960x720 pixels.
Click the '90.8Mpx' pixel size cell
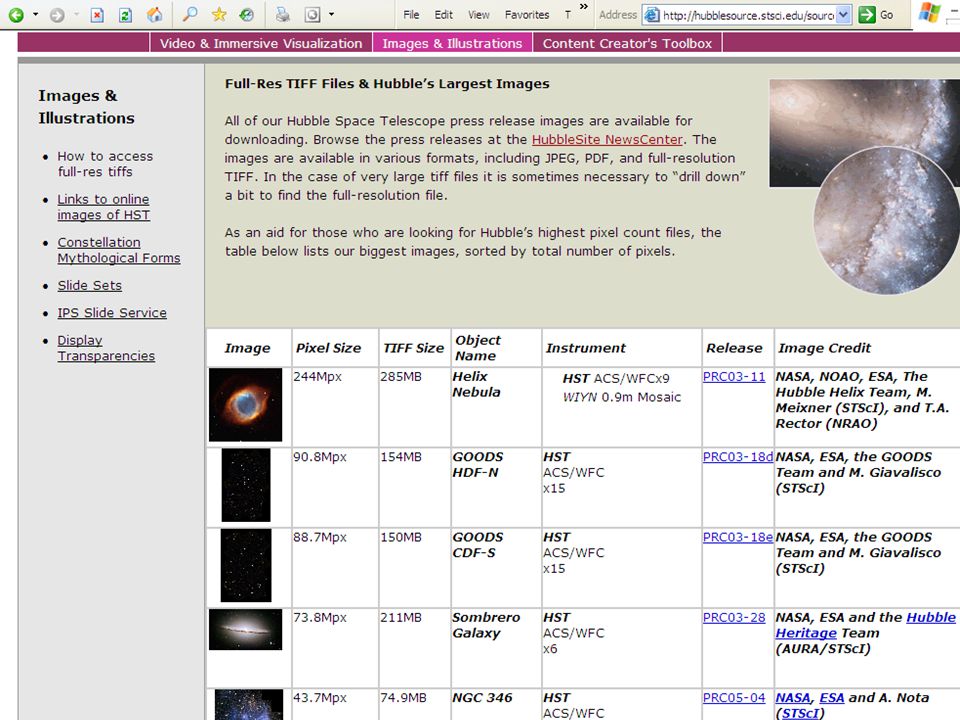(x=320, y=457)
